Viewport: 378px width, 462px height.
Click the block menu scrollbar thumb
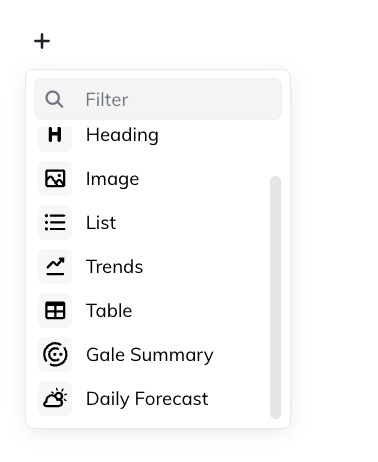275,297
